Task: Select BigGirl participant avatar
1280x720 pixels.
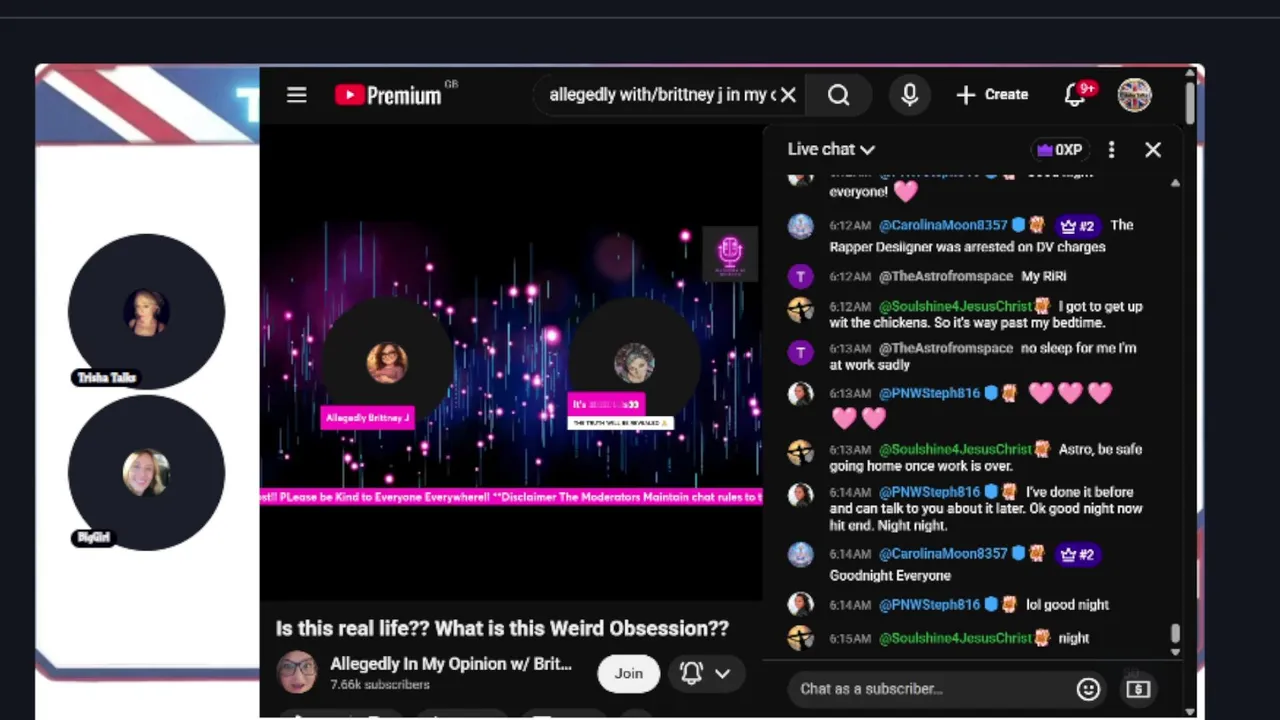Action: click(146, 472)
